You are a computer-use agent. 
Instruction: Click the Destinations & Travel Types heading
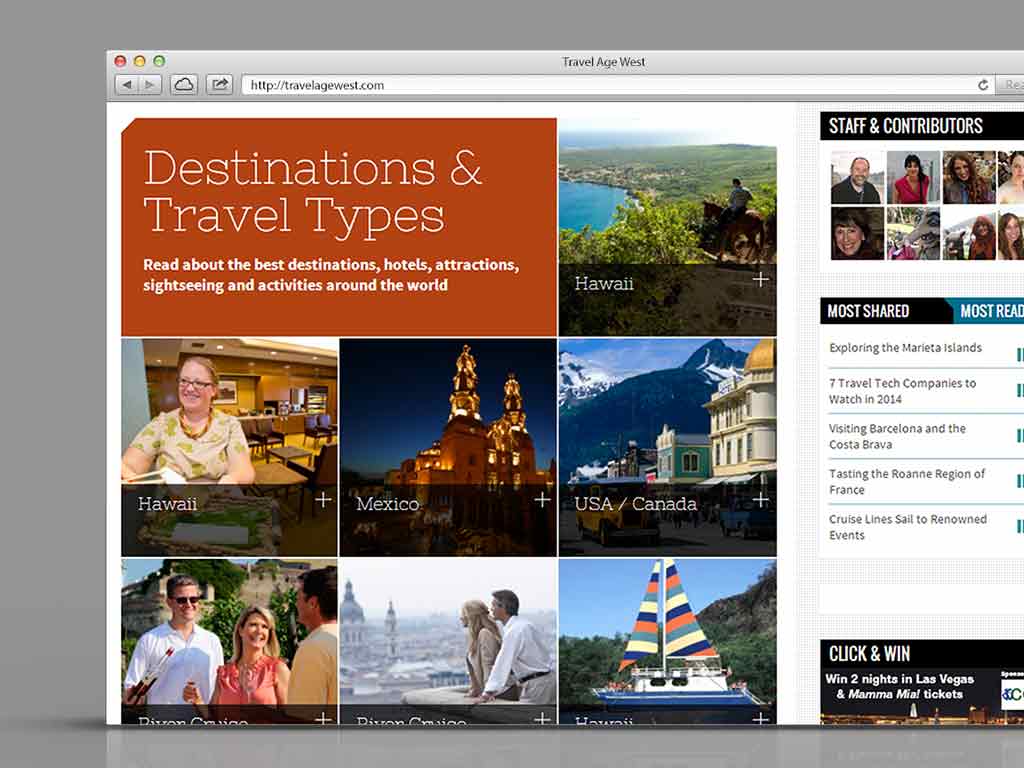coord(313,191)
